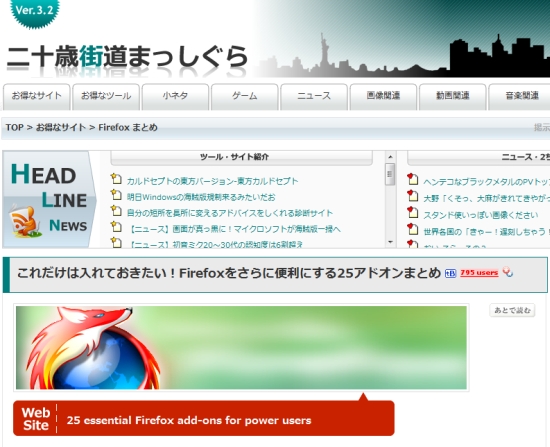Click the red-pin icon beside スタンド使い headline
This screenshot has height=447, width=550.
413,213
